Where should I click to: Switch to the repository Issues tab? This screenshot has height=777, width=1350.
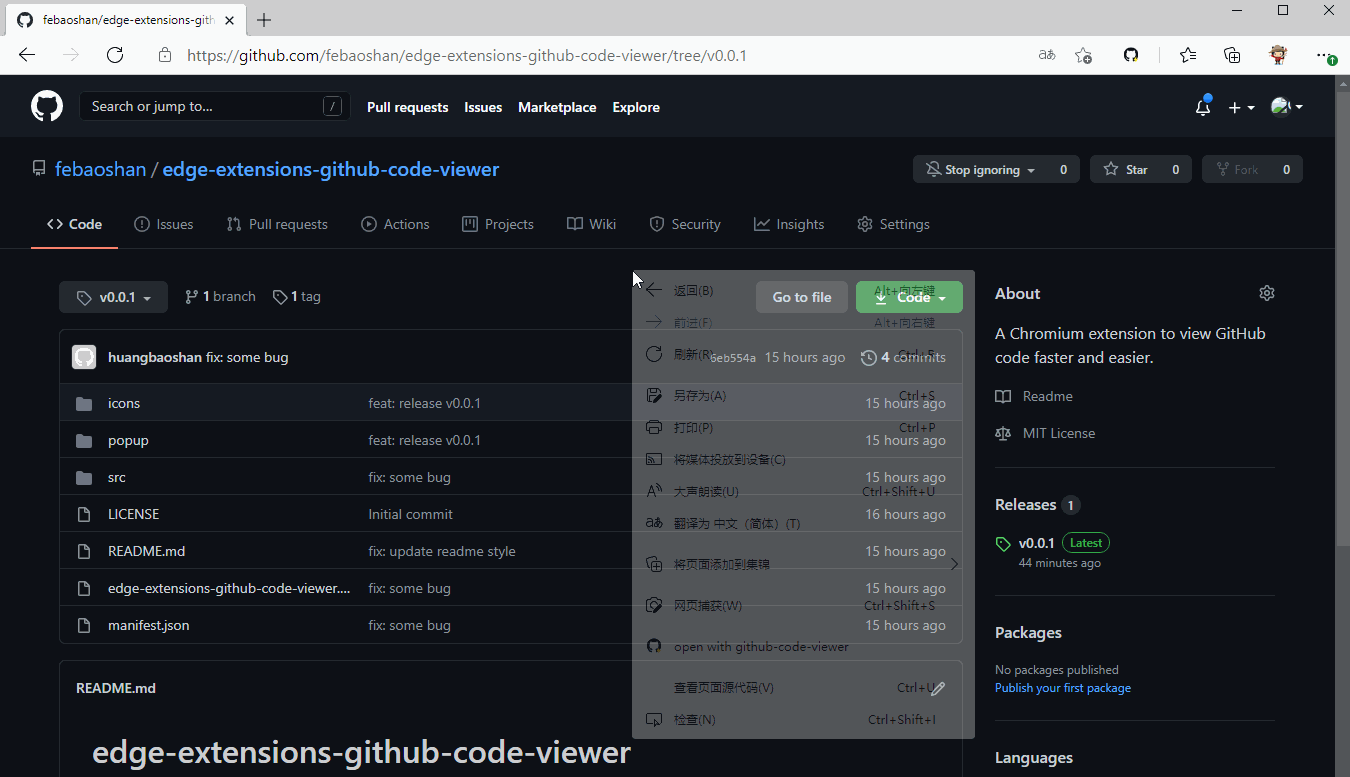tap(164, 224)
